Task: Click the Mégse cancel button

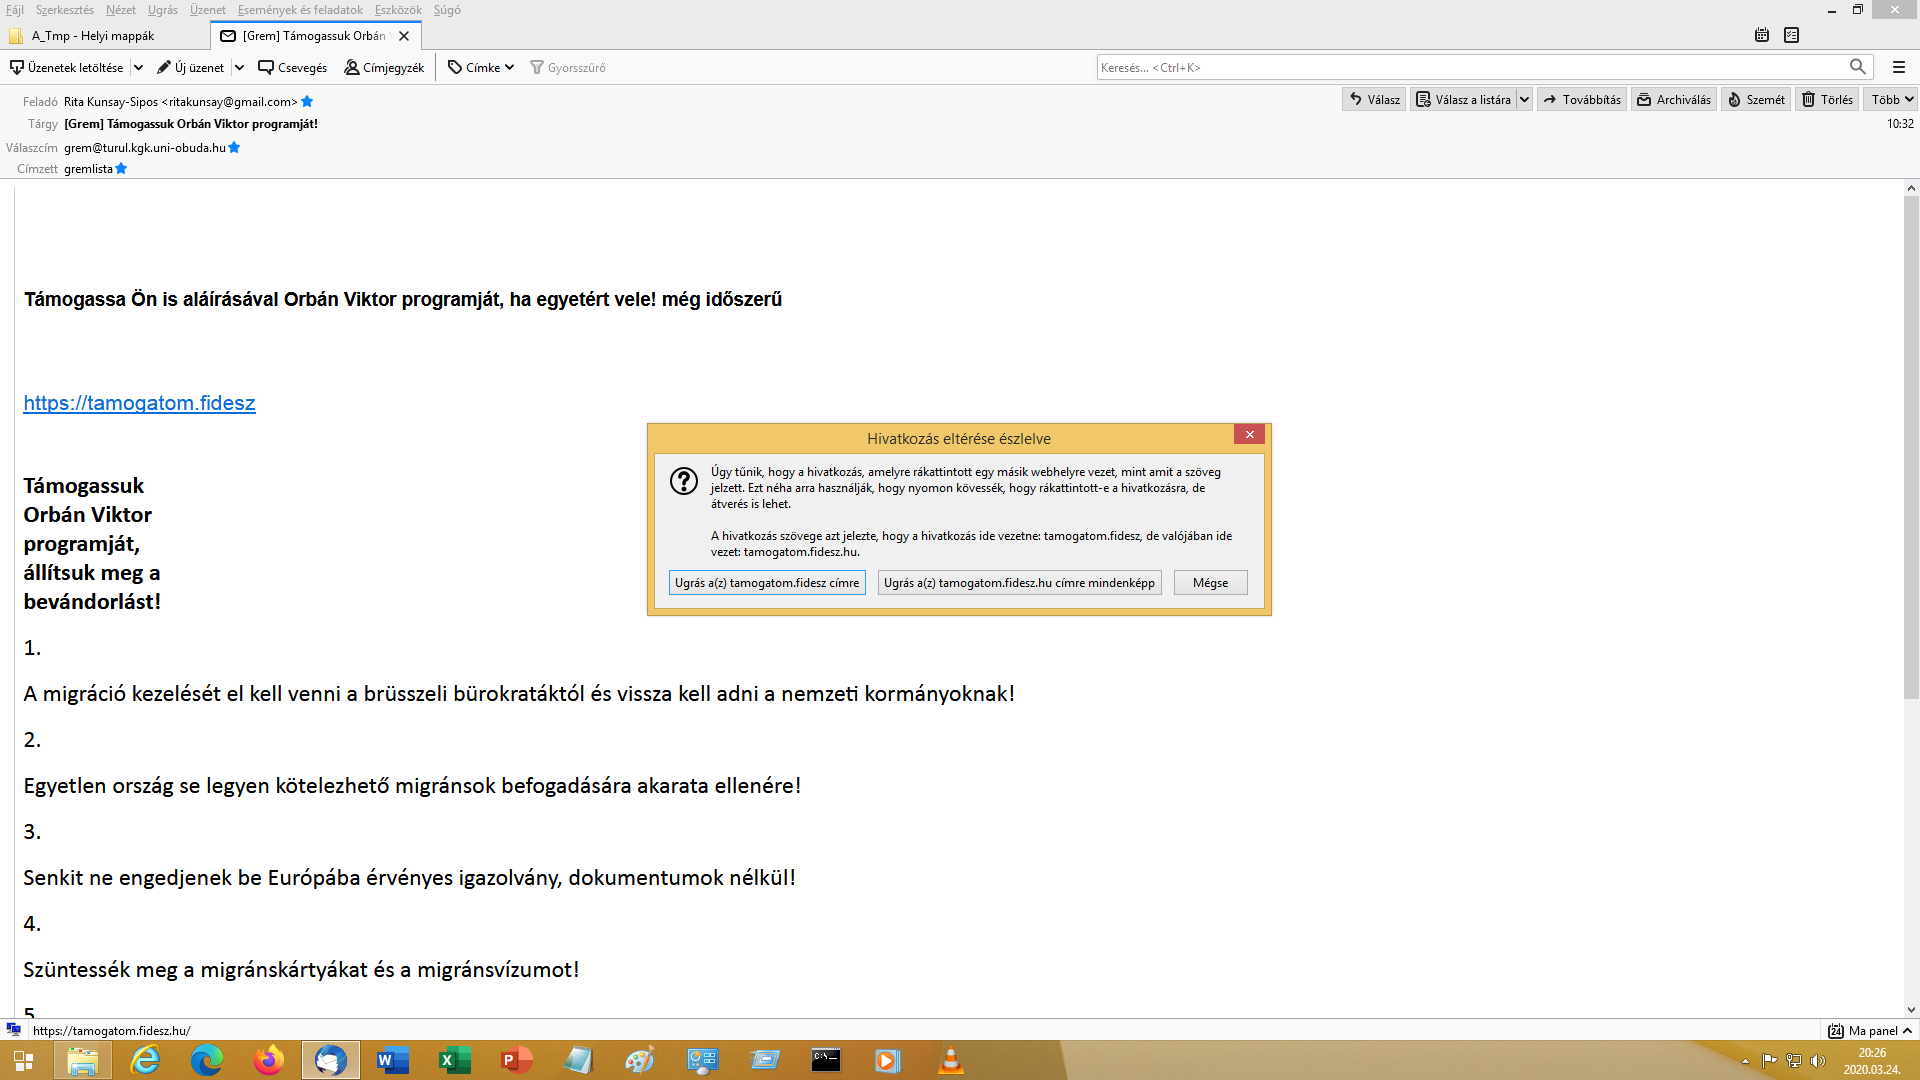Action: [1210, 583]
